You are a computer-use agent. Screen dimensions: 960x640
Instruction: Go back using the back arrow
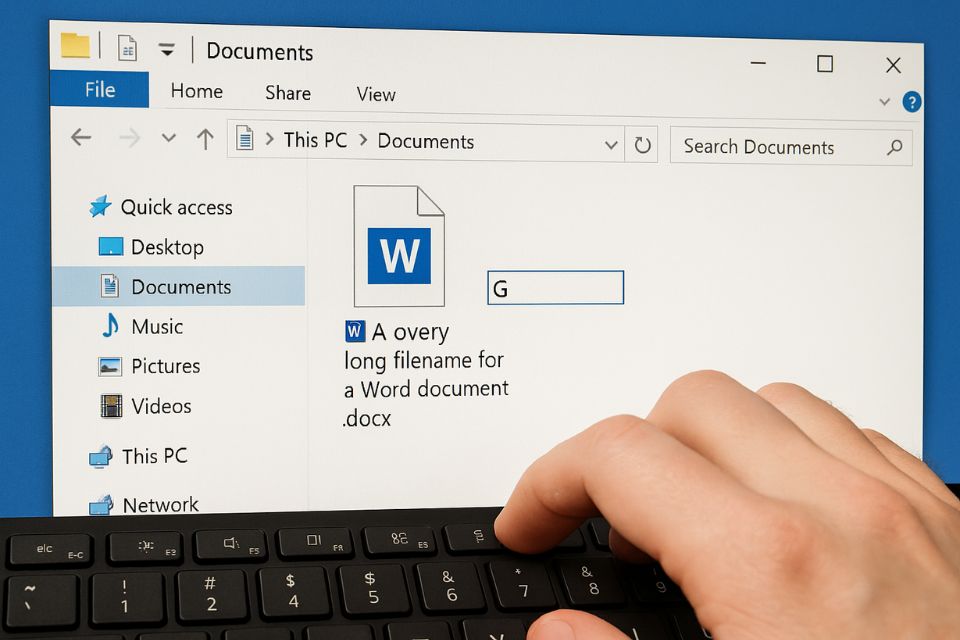pos(80,137)
